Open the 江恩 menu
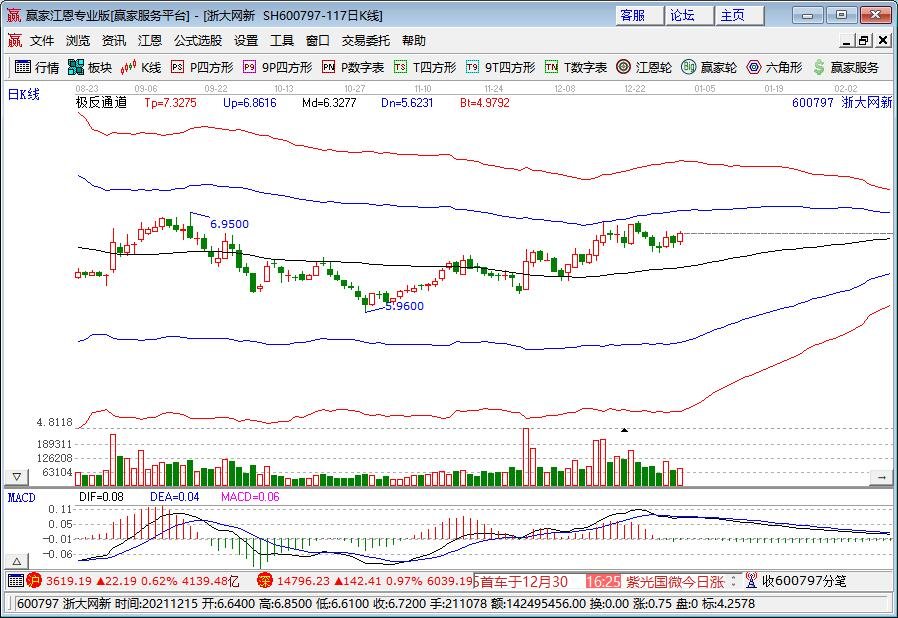Screen dimensions: 898x618 (150, 41)
